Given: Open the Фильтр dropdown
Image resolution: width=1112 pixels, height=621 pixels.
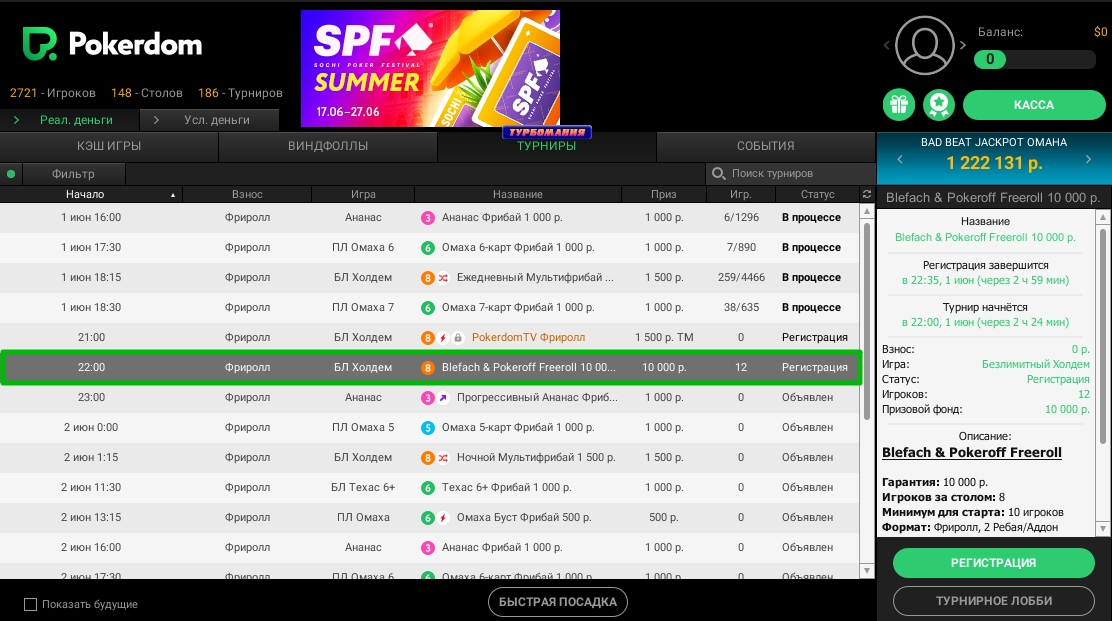Looking at the screenshot, I should 74,174.
